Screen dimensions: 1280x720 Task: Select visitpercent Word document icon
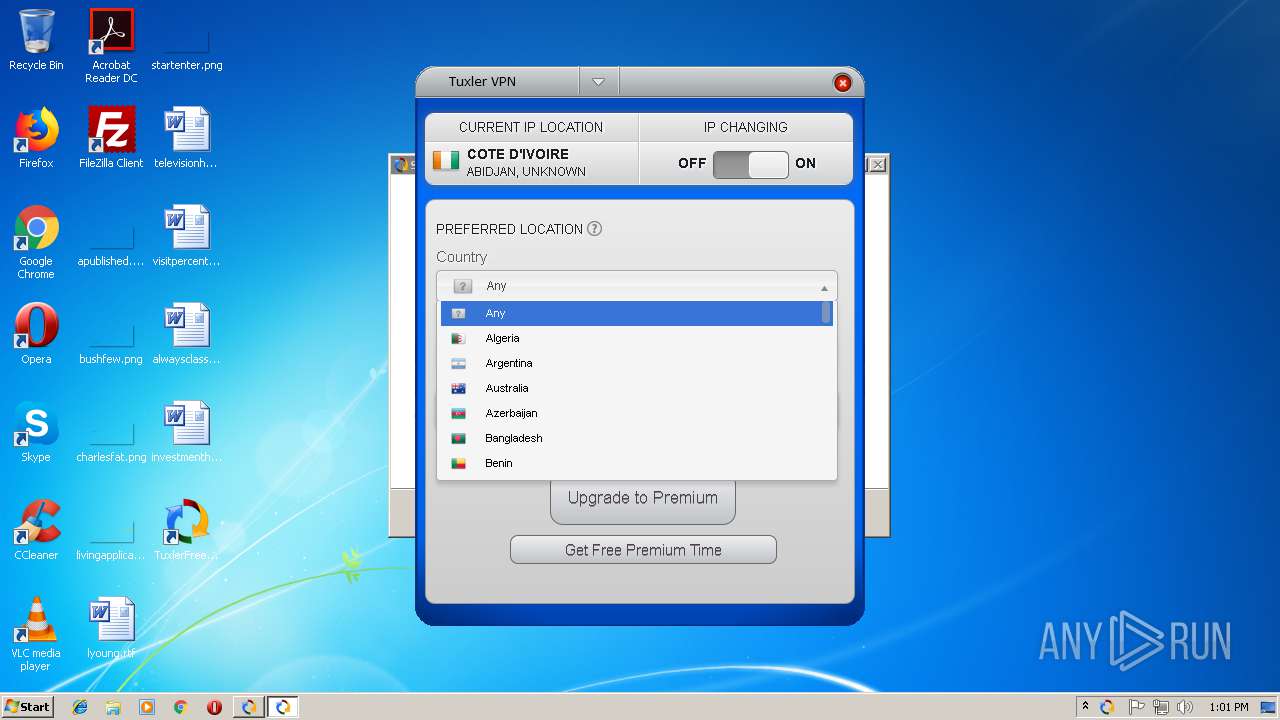(187, 236)
